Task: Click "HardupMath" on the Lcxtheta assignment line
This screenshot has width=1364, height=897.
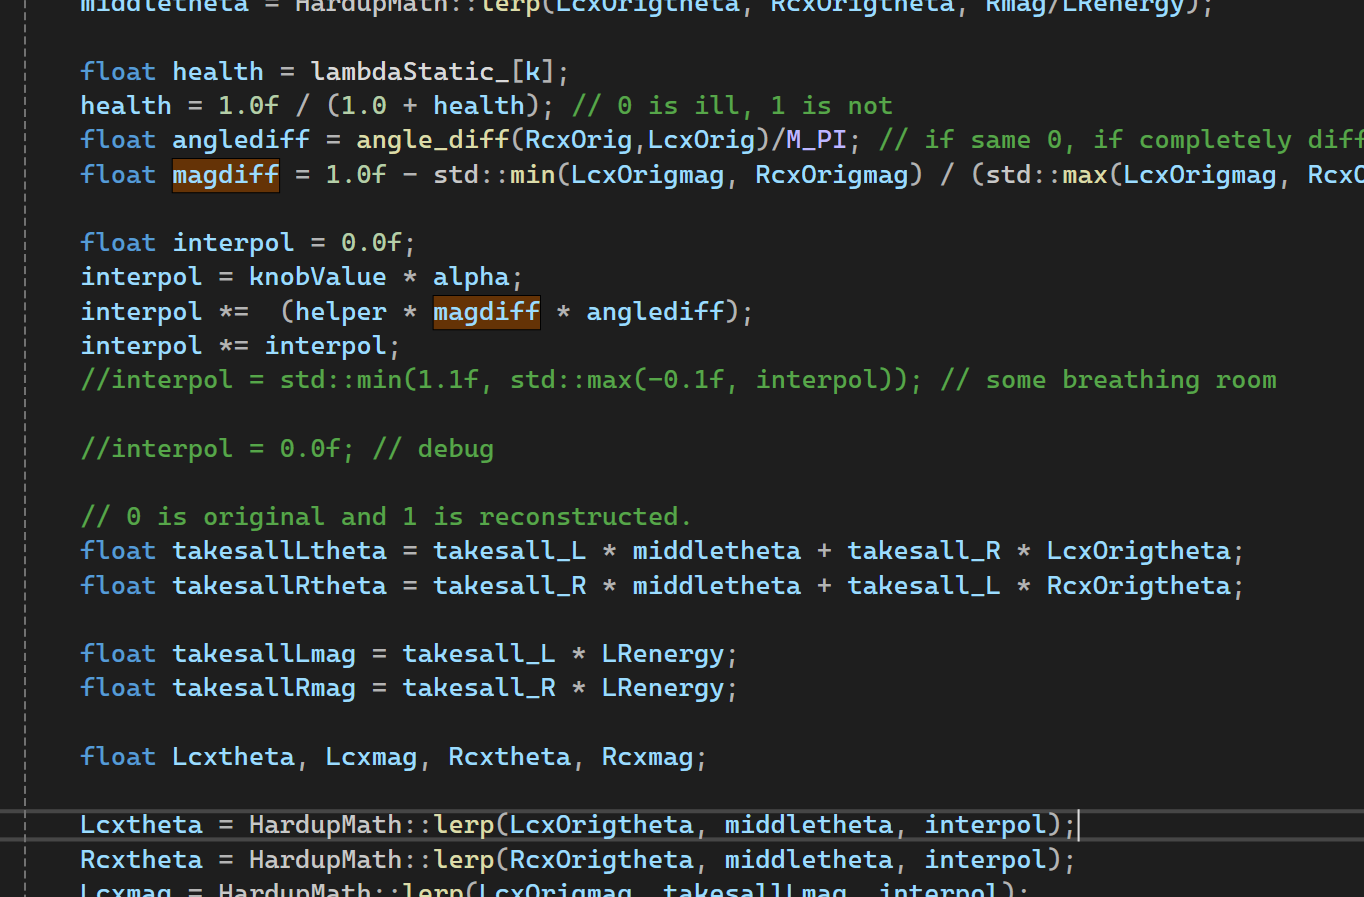Action: 326,825
